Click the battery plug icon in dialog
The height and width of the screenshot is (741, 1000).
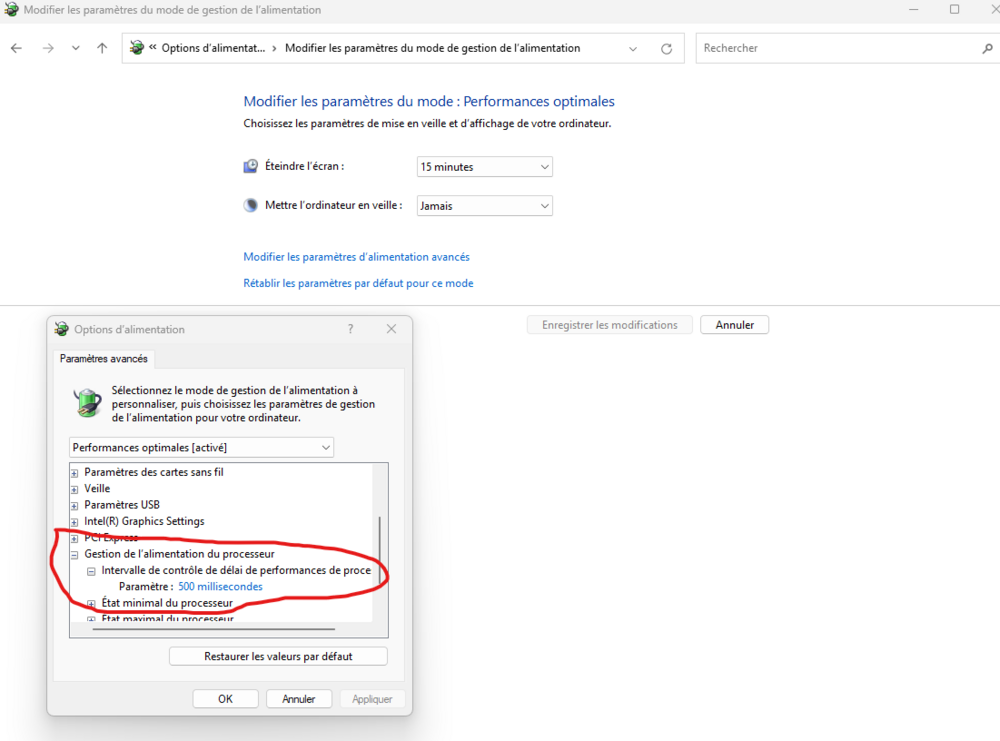[x=87, y=403]
